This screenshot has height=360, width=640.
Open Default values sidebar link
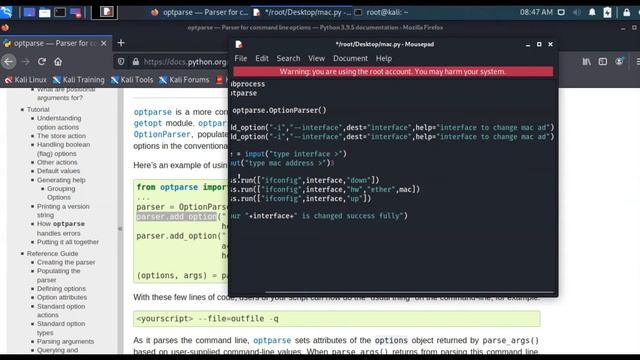(58, 171)
